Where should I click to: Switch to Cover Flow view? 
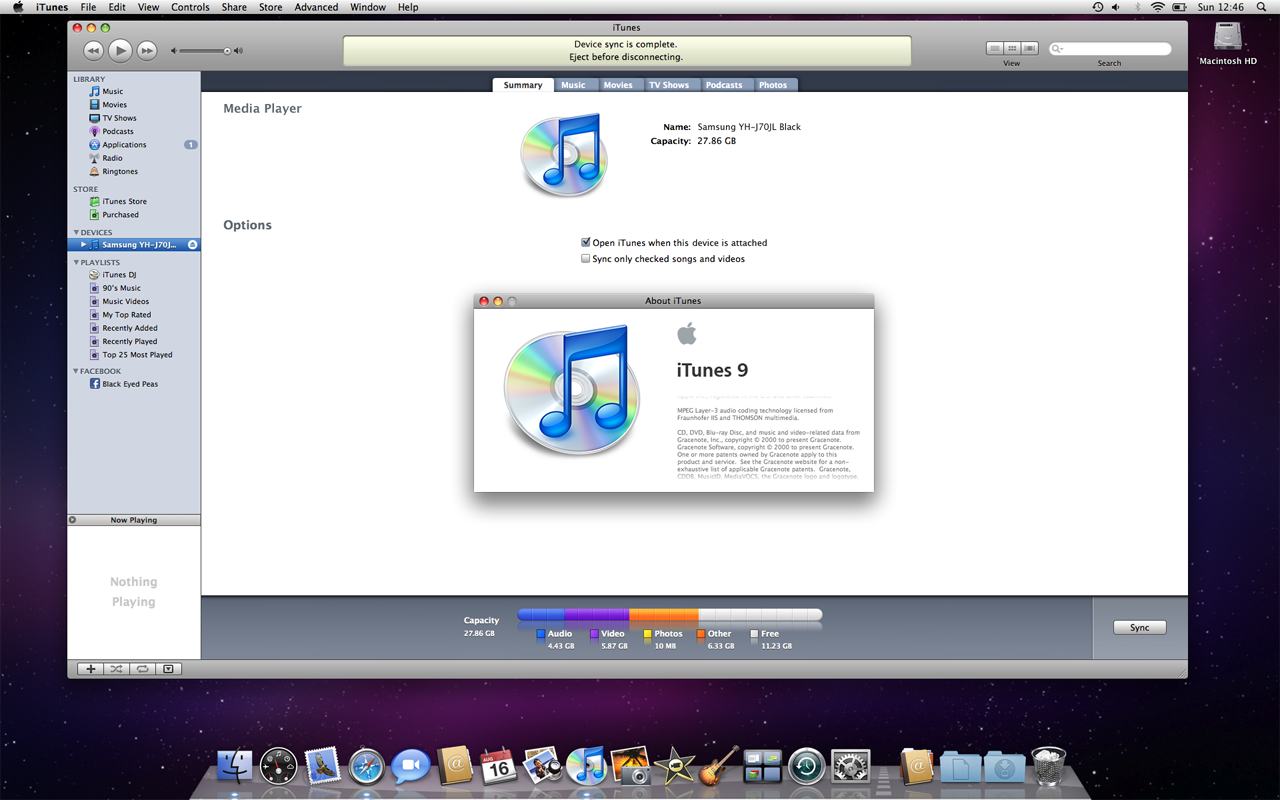(x=1030, y=48)
